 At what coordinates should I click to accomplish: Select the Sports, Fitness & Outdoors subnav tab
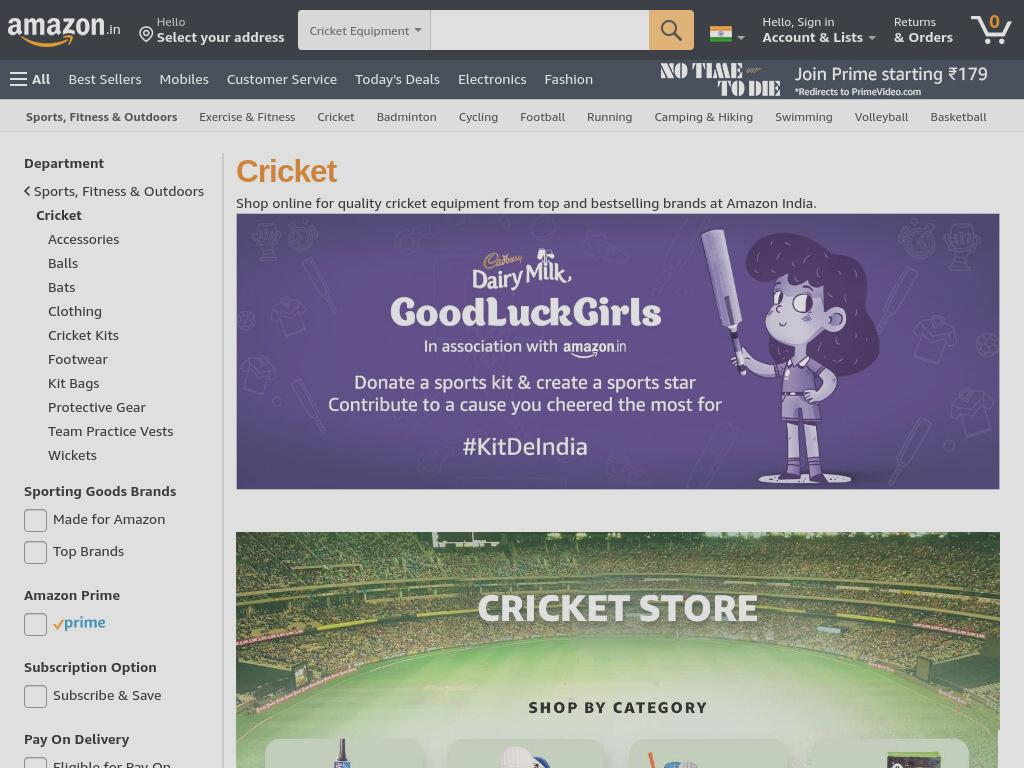101,117
